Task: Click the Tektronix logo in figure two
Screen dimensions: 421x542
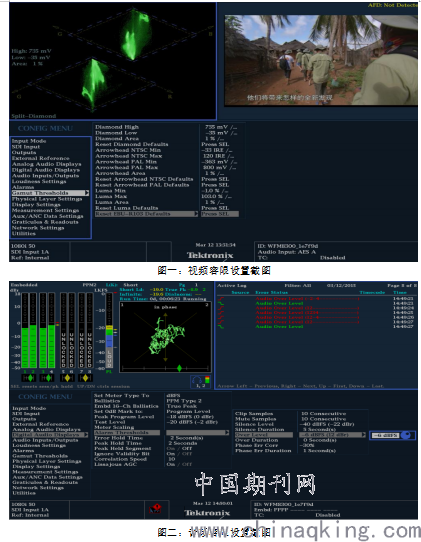Action: tap(207, 513)
